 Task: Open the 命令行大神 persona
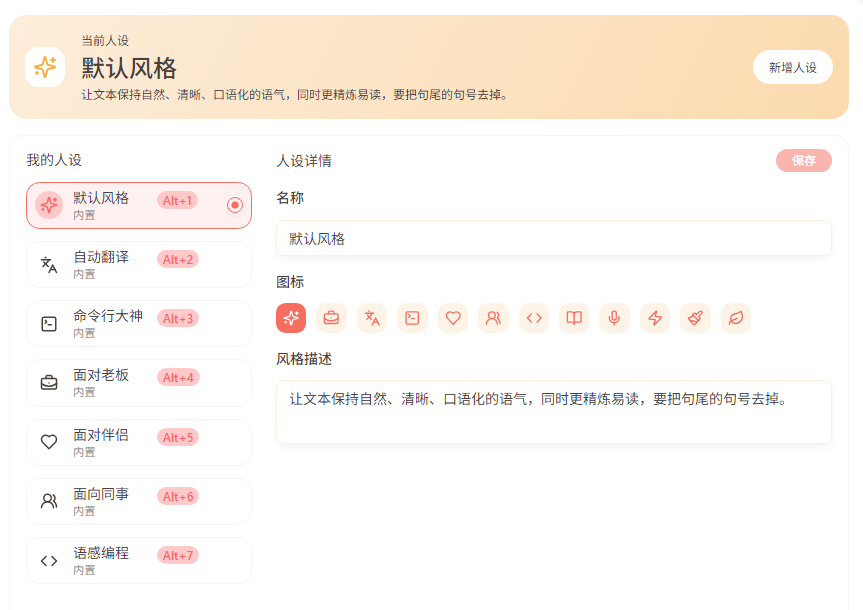tap(138, 323)
